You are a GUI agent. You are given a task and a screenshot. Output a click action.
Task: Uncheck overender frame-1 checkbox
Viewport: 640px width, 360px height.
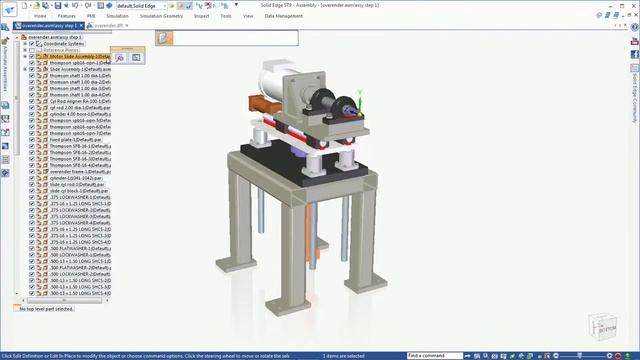[32, 172]
